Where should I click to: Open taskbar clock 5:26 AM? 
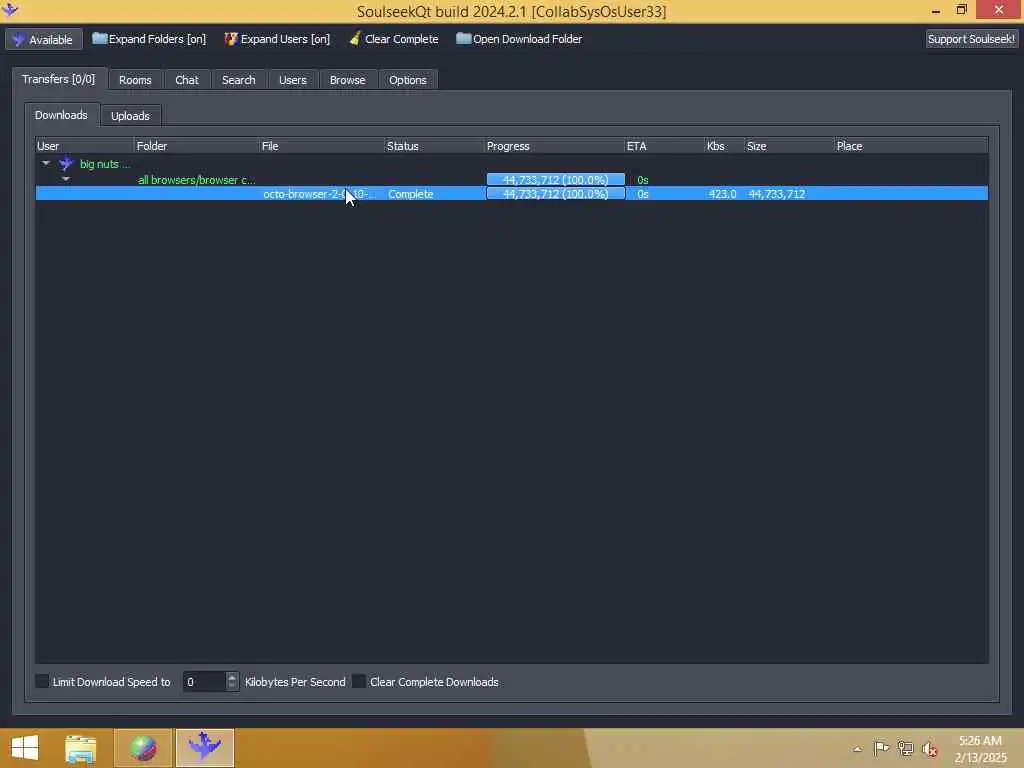coord(980,749)
